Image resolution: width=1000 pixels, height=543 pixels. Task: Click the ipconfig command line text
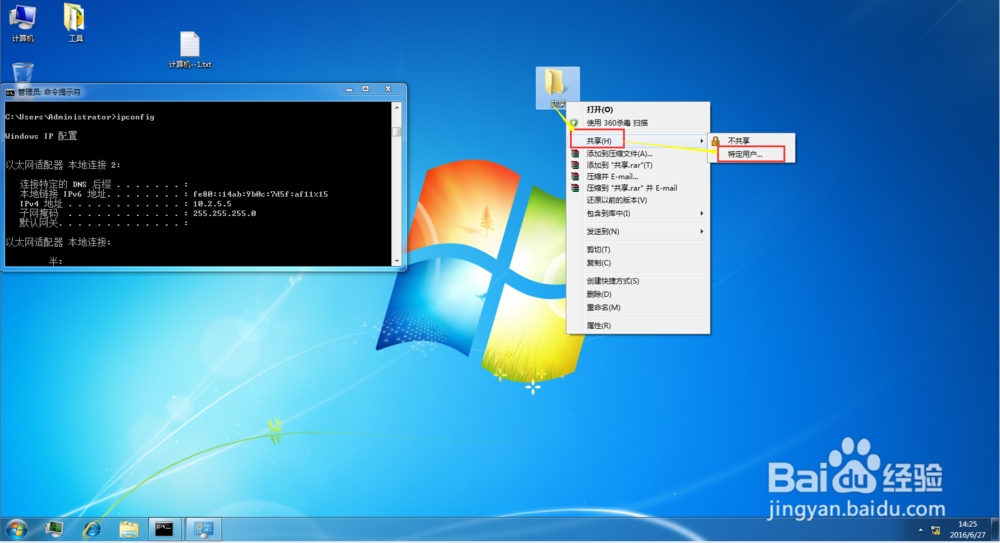79,117
